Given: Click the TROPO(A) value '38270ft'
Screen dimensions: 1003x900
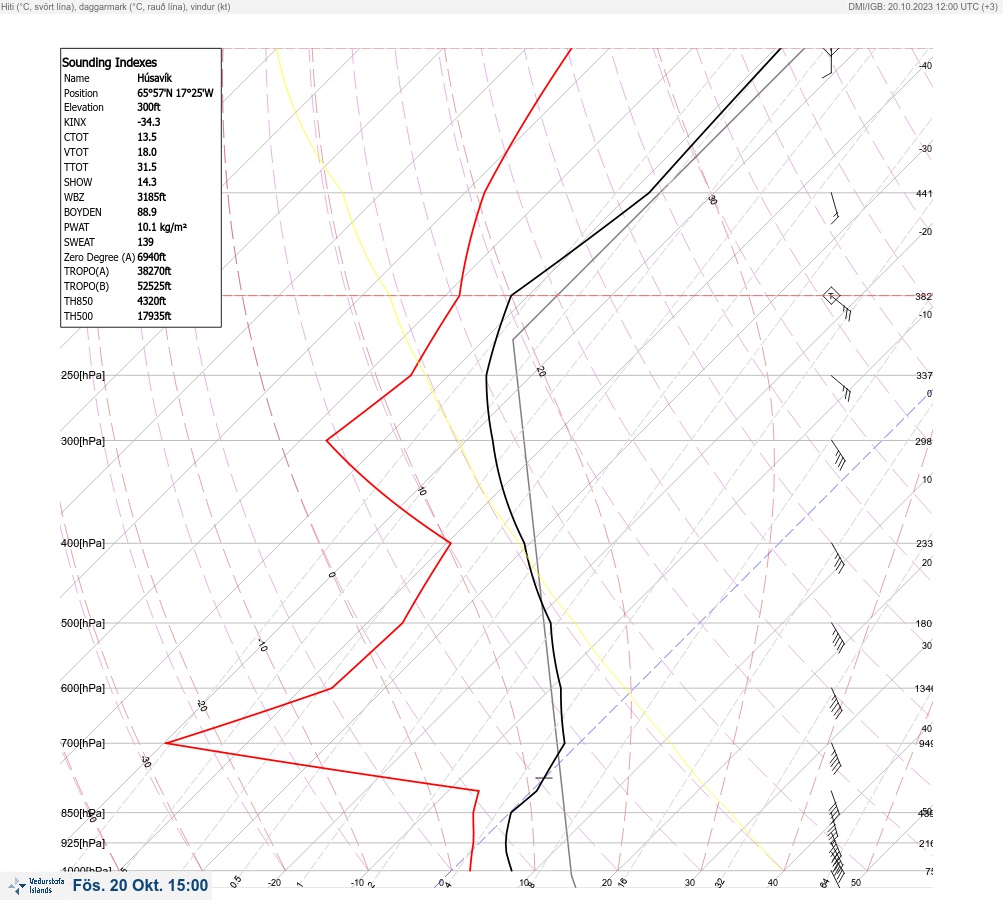Looking at the screenshot, I should 154,271.
